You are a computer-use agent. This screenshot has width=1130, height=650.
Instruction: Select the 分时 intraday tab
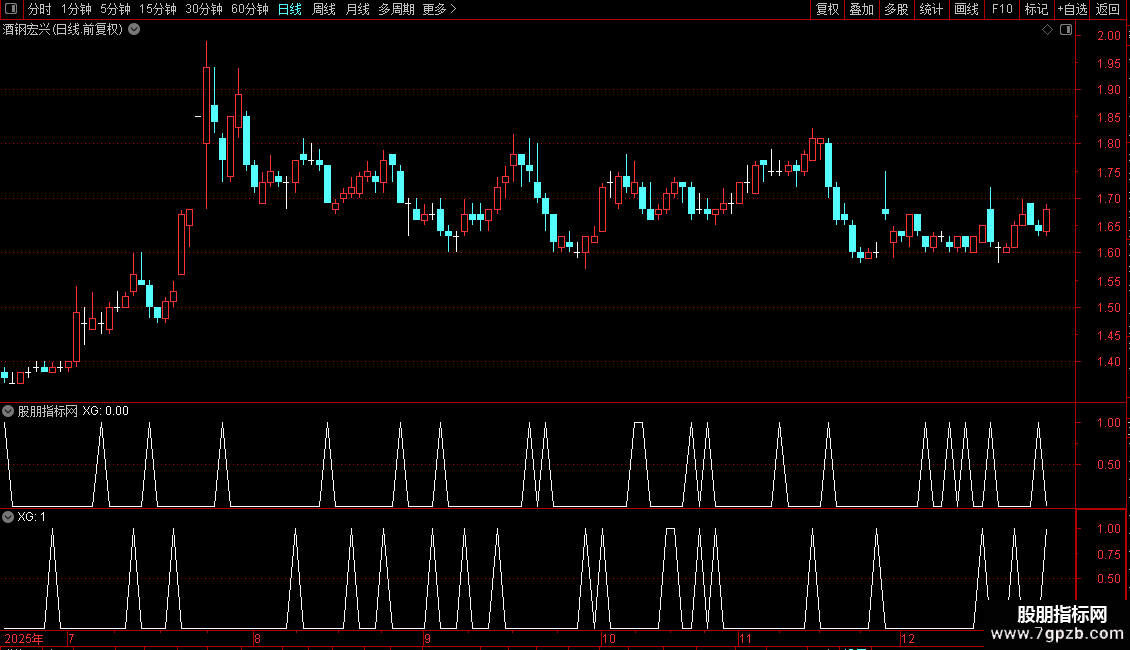[39, 9]
